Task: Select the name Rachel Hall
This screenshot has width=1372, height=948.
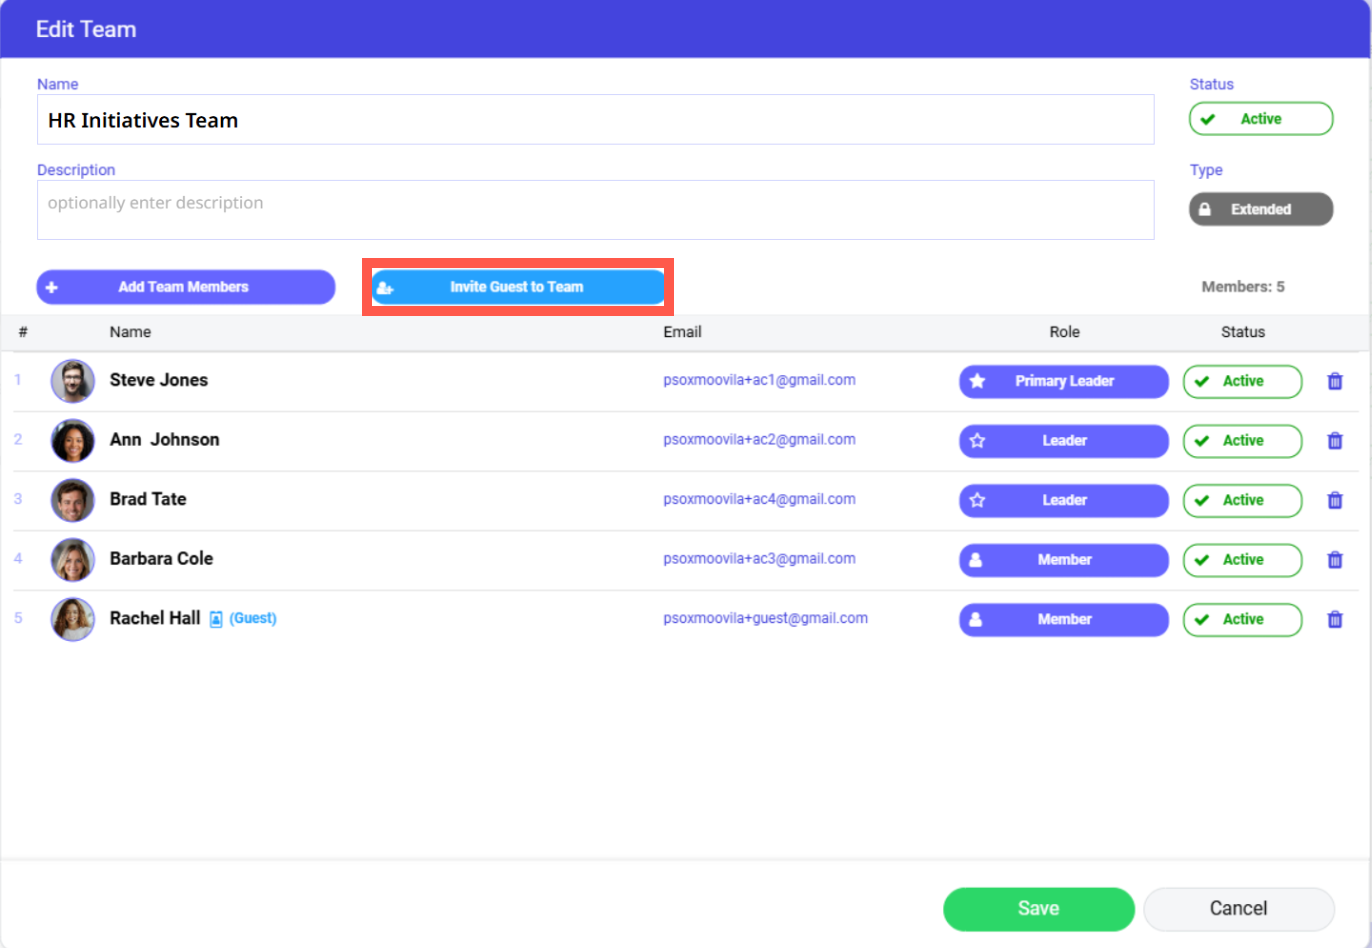Action: 155,618
